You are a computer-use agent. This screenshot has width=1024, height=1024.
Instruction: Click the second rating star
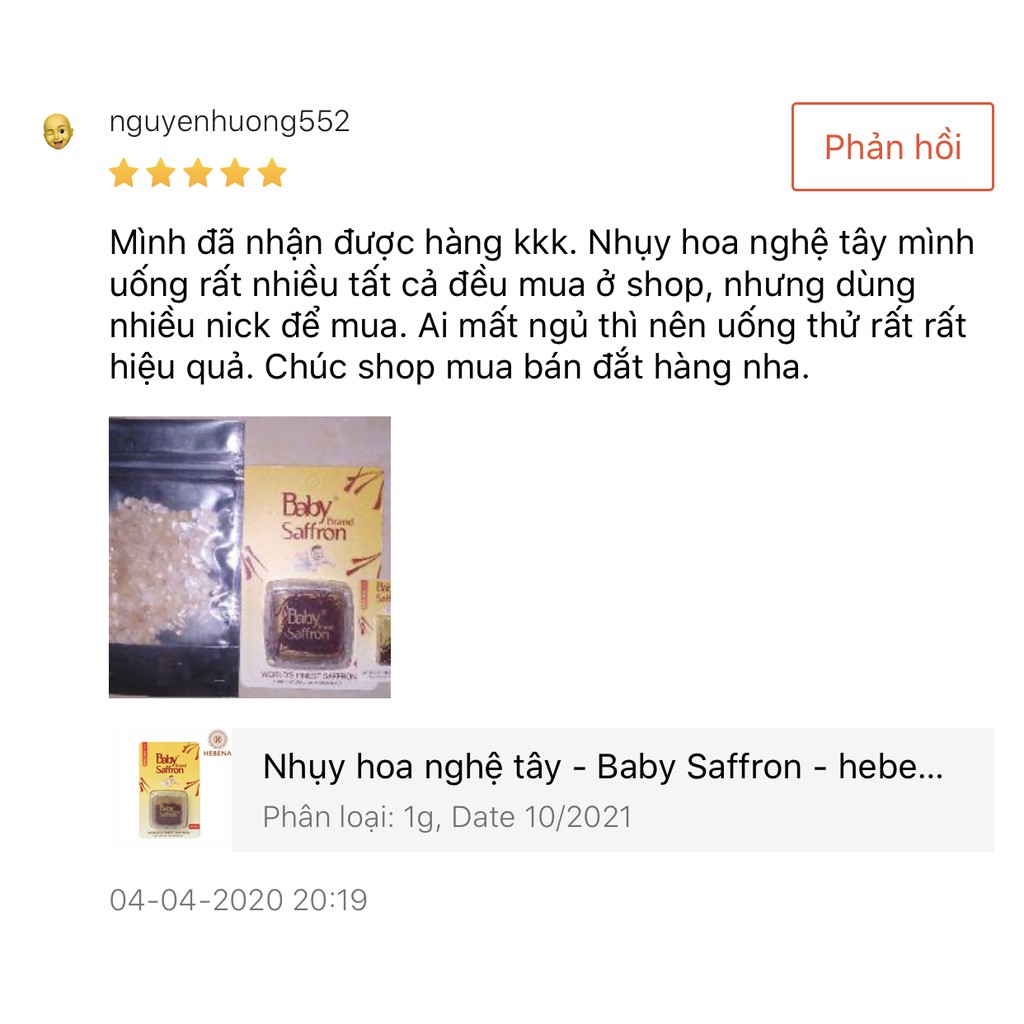pos(161,173)
